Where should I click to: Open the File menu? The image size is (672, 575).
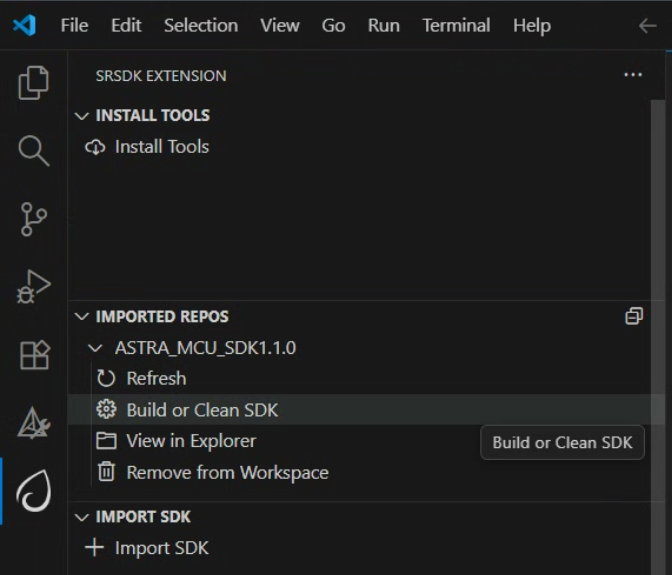click(74, 26)
